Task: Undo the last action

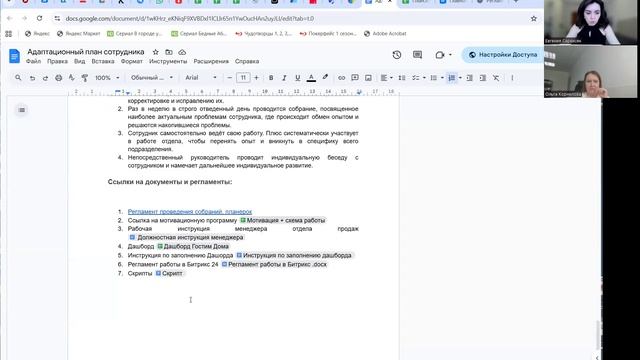Action: pyautogui.click(x=32, y=78)
